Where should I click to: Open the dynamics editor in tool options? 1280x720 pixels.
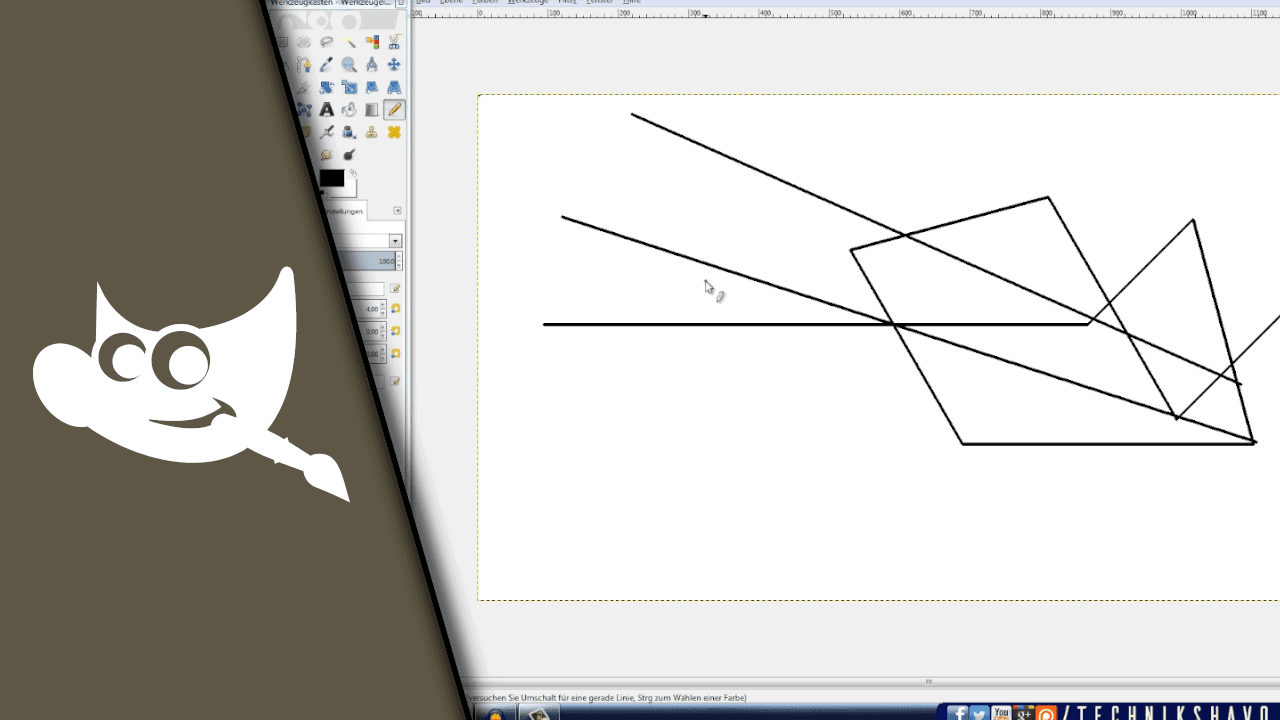395,381
